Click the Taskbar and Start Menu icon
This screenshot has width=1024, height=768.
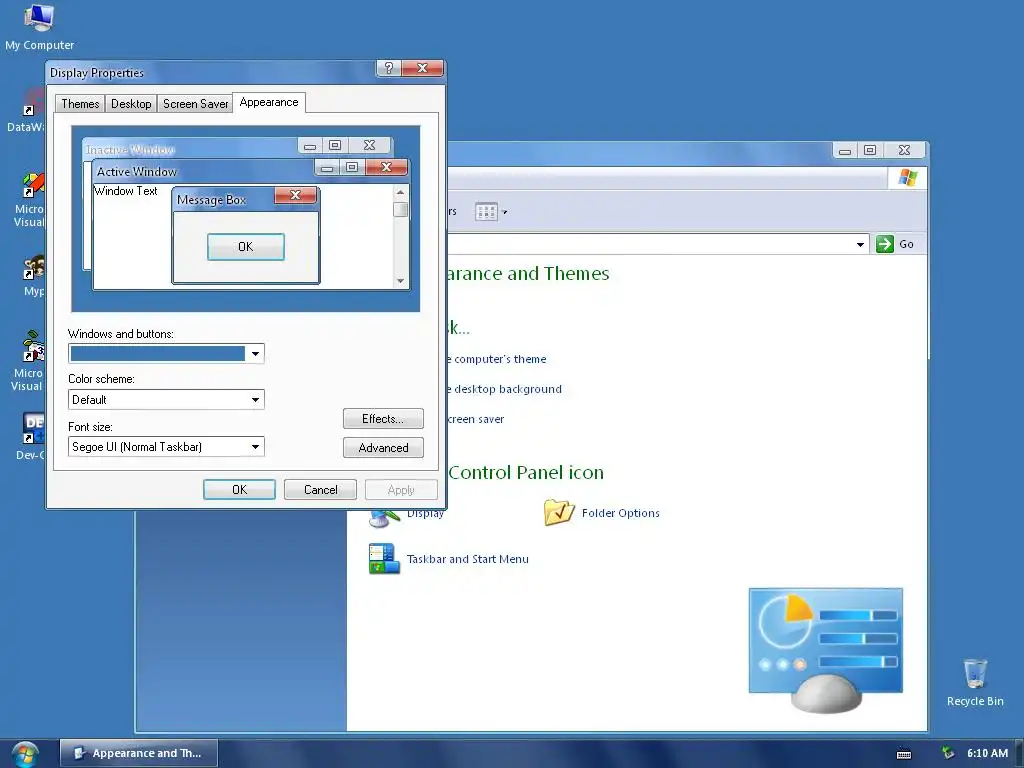383,558
